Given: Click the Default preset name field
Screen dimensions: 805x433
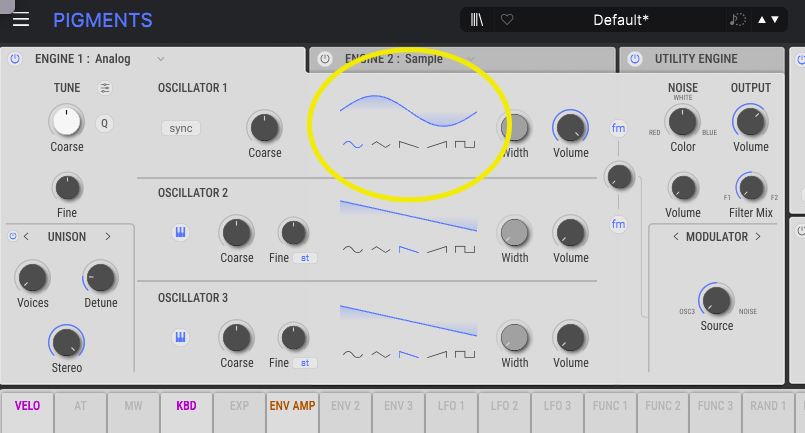Looking at the screenshot, I should pyautogui.click(x=620, y=20).
